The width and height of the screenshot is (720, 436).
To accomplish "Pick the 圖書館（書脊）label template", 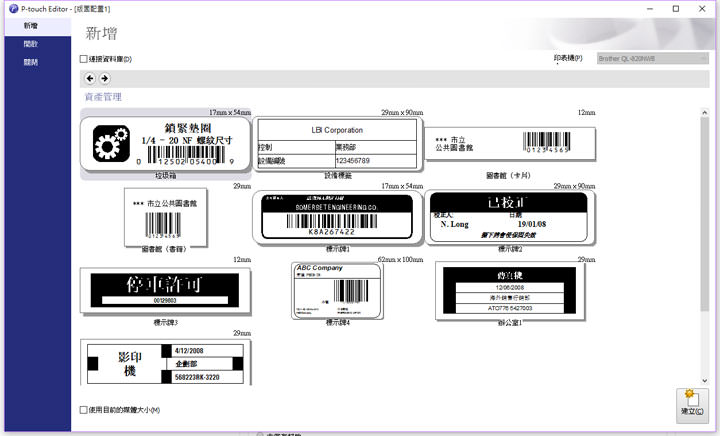I will tap(166, 216).
